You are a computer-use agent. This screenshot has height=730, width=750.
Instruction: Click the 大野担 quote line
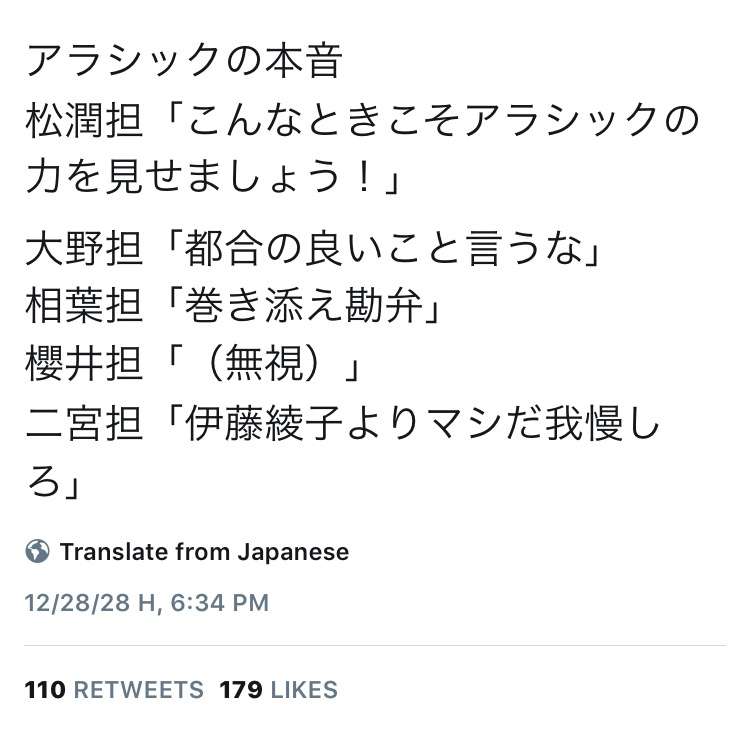tap(312, 247)
